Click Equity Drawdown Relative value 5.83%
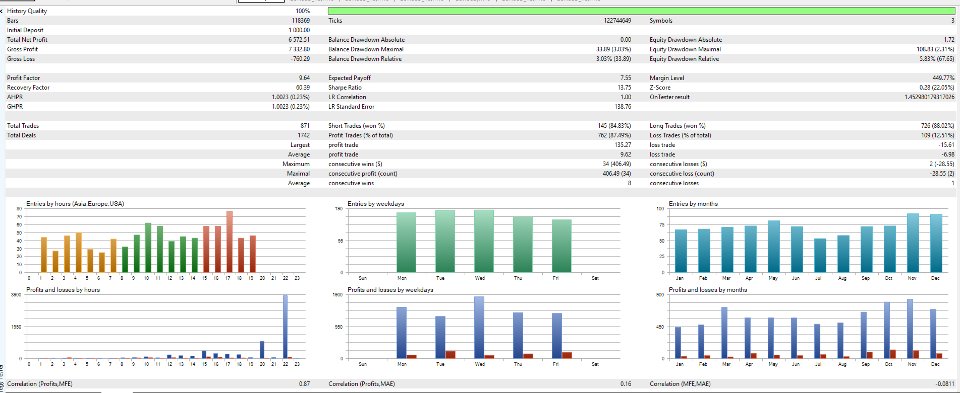 point(937,59)
